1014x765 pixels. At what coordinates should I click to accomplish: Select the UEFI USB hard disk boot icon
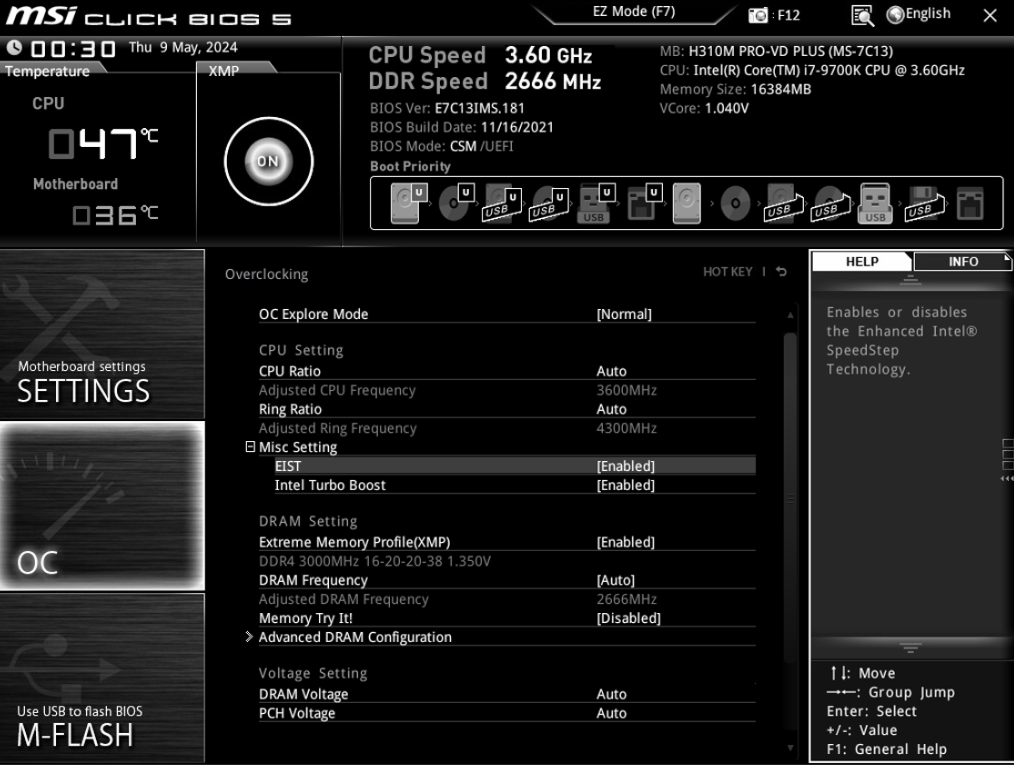click(502, 204)
